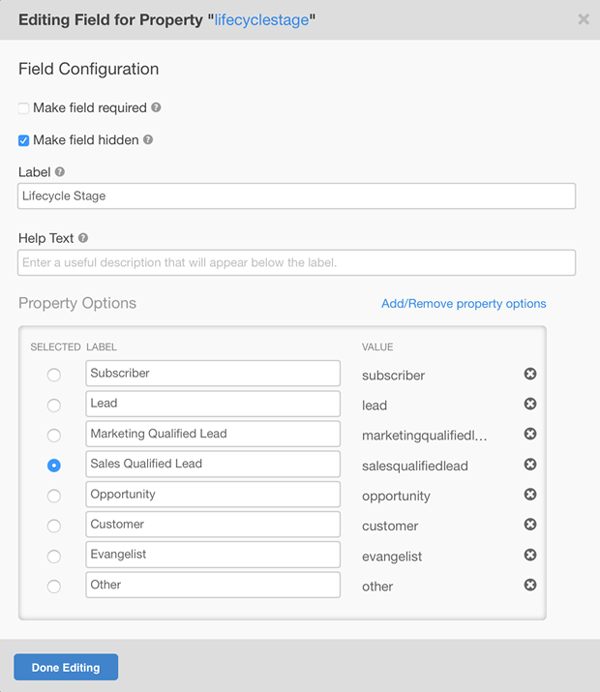The height and width of the screenshot is (692, 600).
Task: Remove the Evangelist option
Action: pyautogui.click(x=530, y=555)
